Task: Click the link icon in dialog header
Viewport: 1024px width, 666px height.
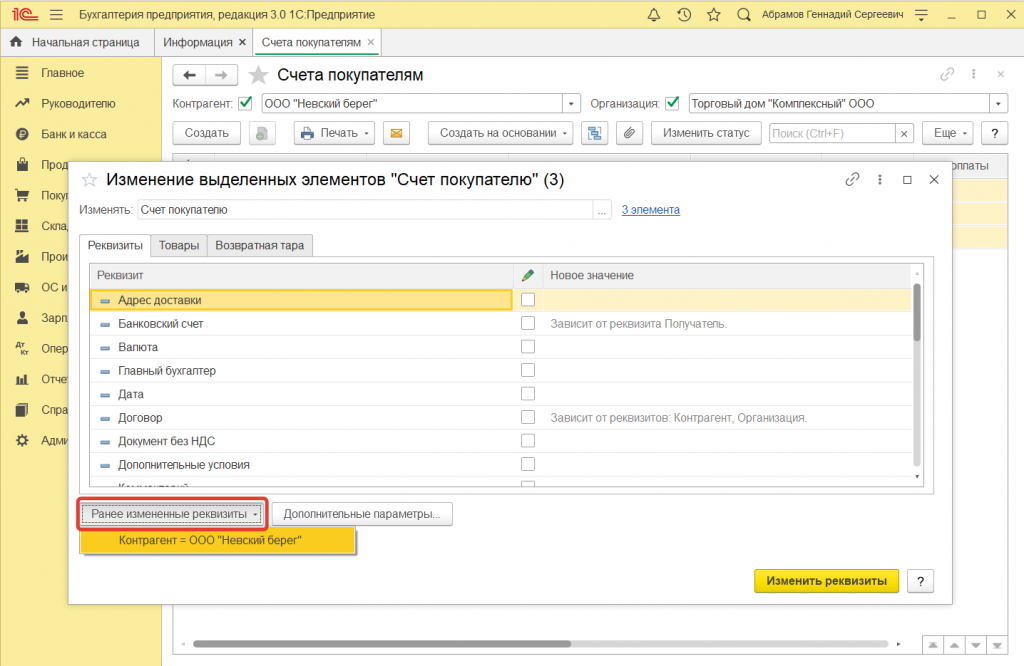Action: (x=852, y=180)
